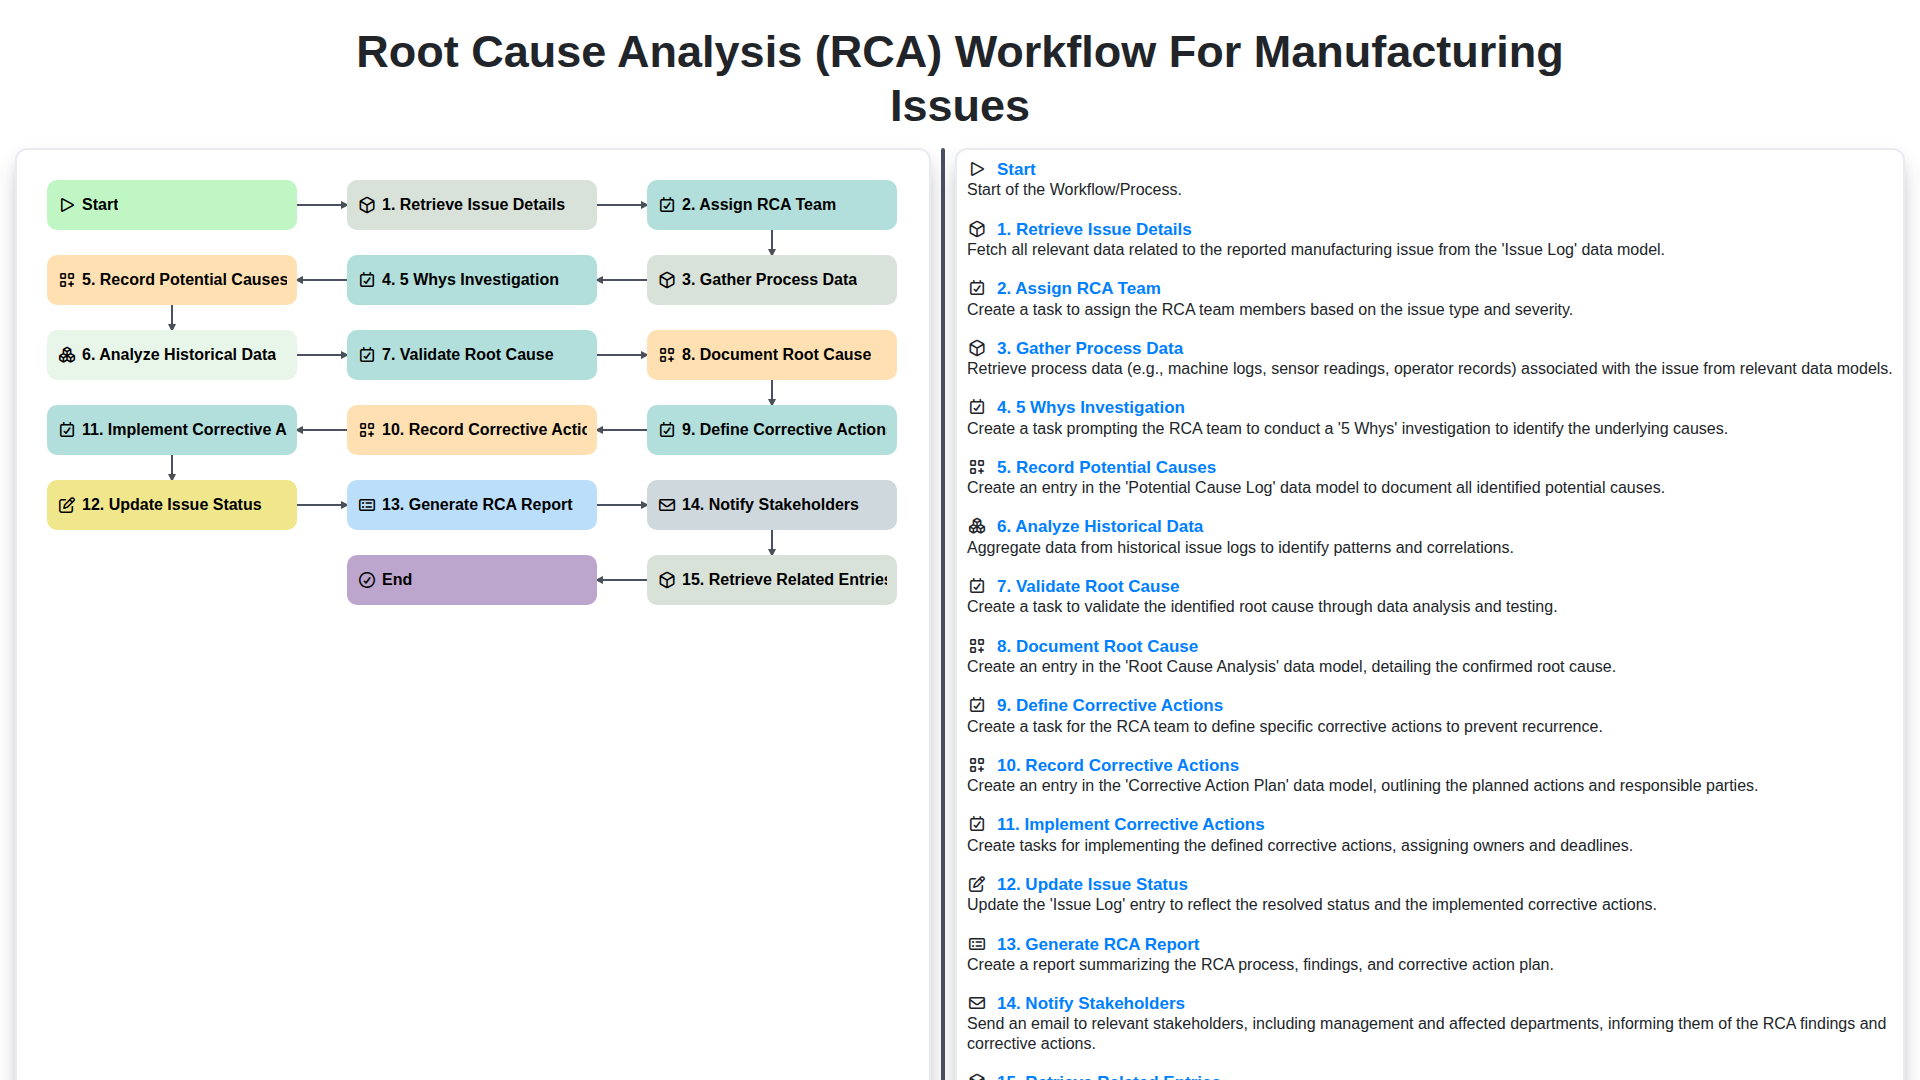
Task: Open the 13. Generate RCA Report heading link
Action: [1097, 944]
